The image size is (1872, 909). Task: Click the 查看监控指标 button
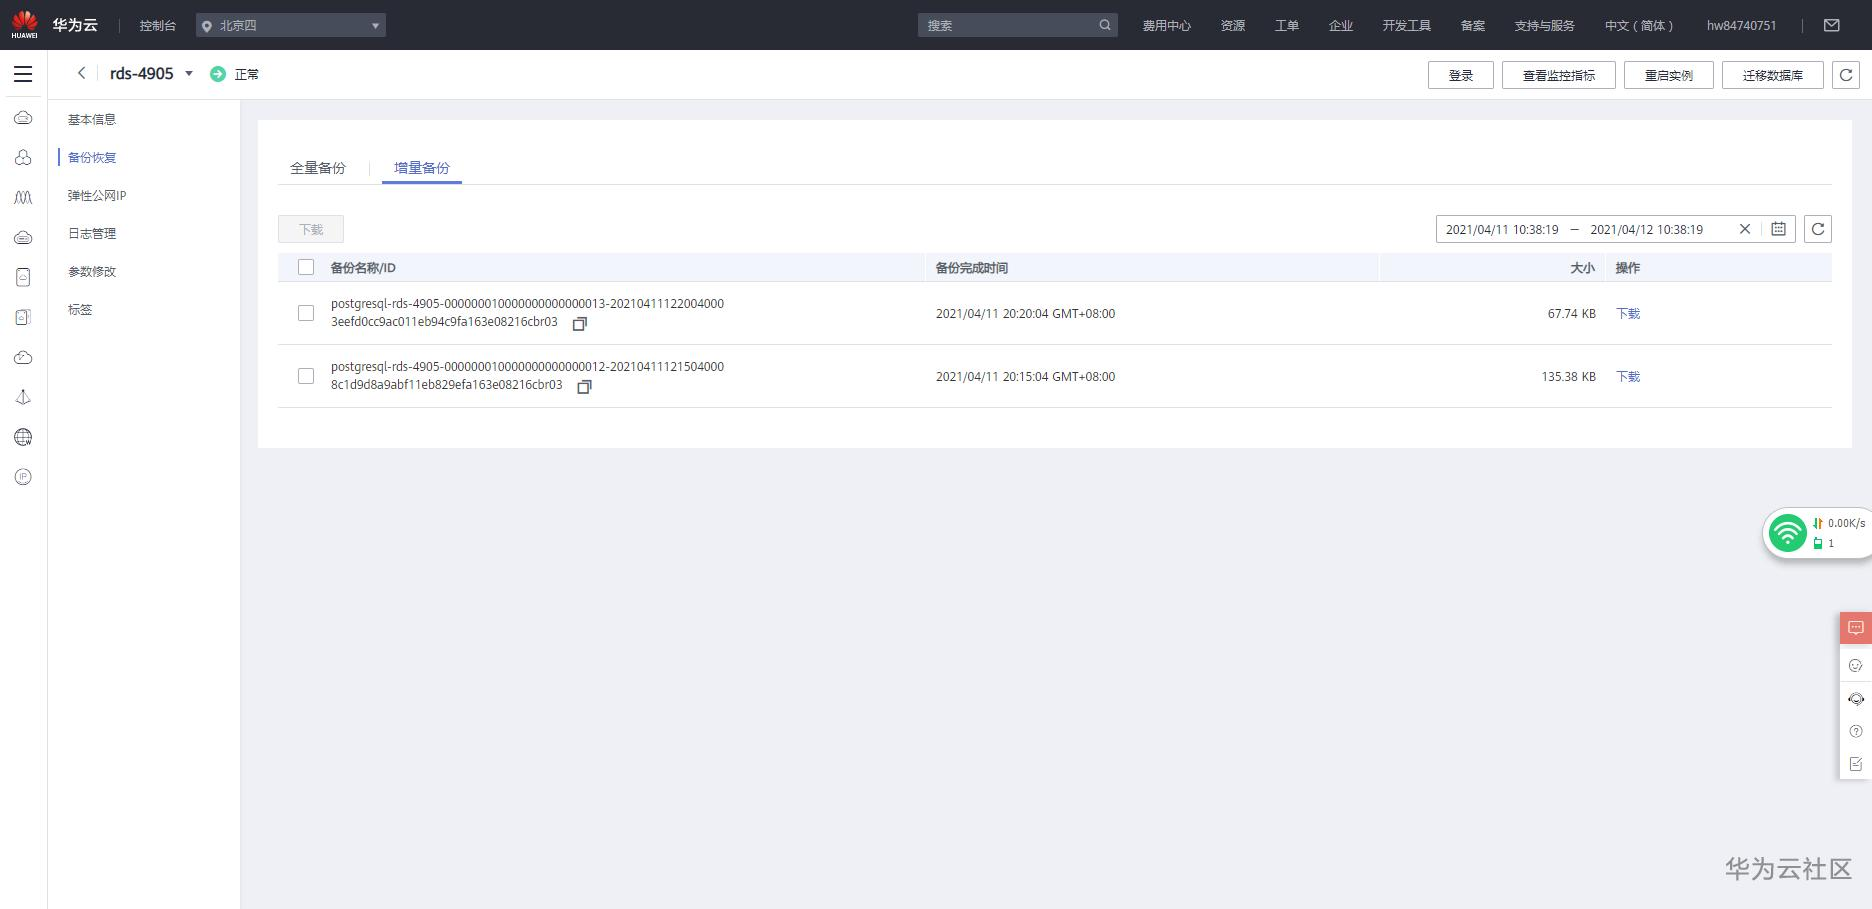coord(1559,75)
